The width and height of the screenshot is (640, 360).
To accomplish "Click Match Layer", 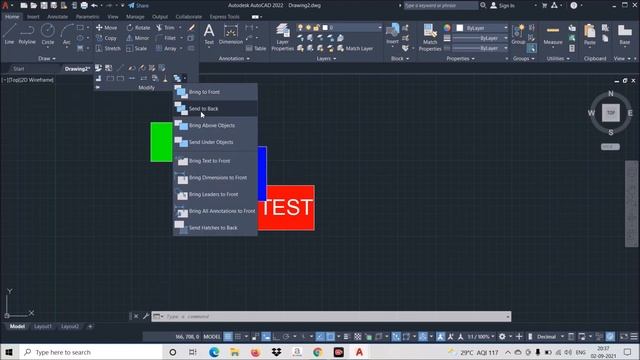I will pyautogui.click(x=355, y=48).
